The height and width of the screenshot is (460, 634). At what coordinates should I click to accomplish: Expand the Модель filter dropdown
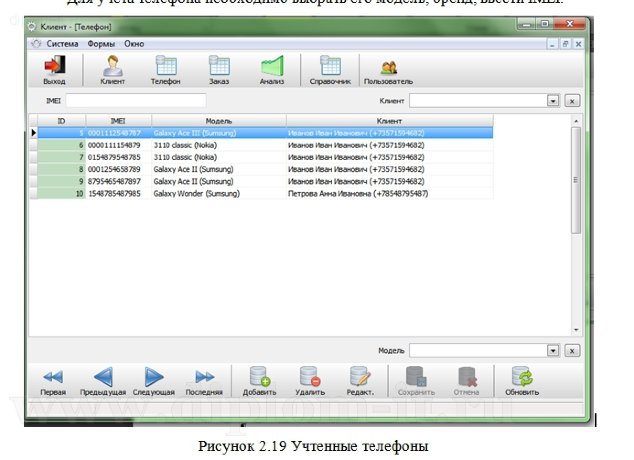point(552,351)
